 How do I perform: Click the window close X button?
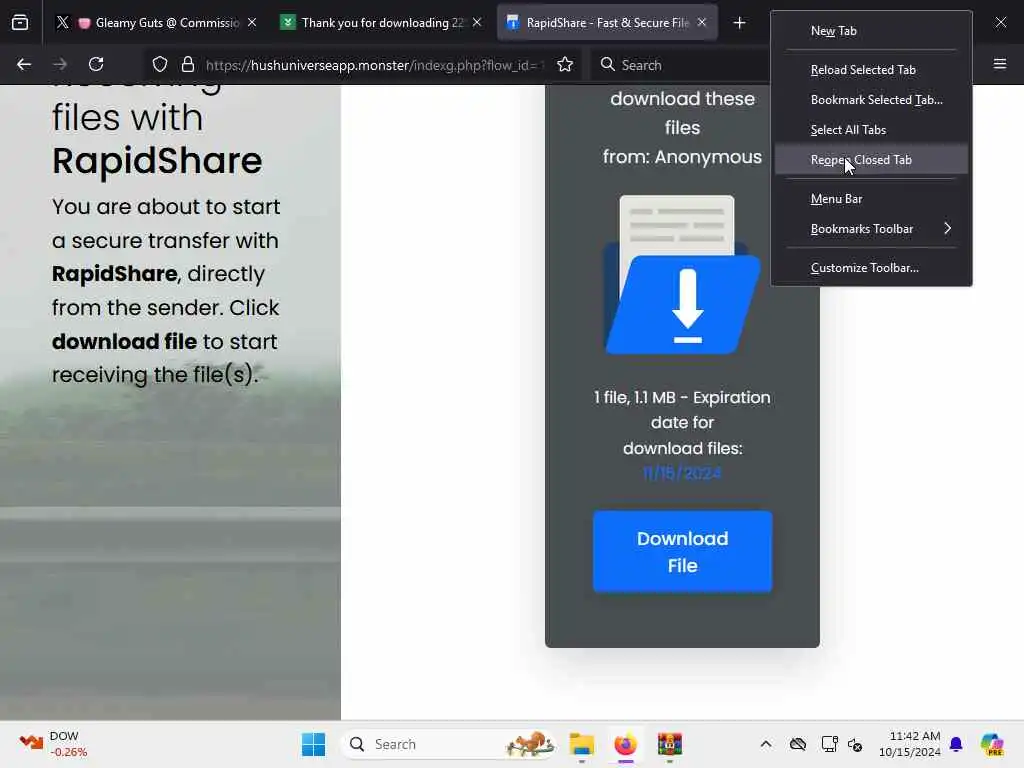pyautogui.click(x=1000, y=23)
